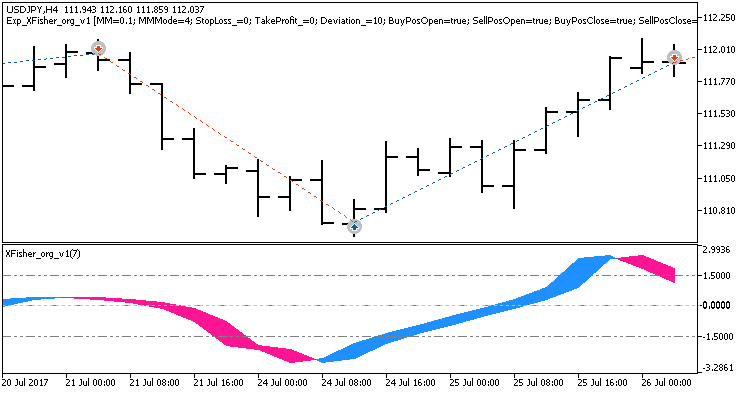Click the 25 Jul 00:00 time label

click(x=474, y=383)
